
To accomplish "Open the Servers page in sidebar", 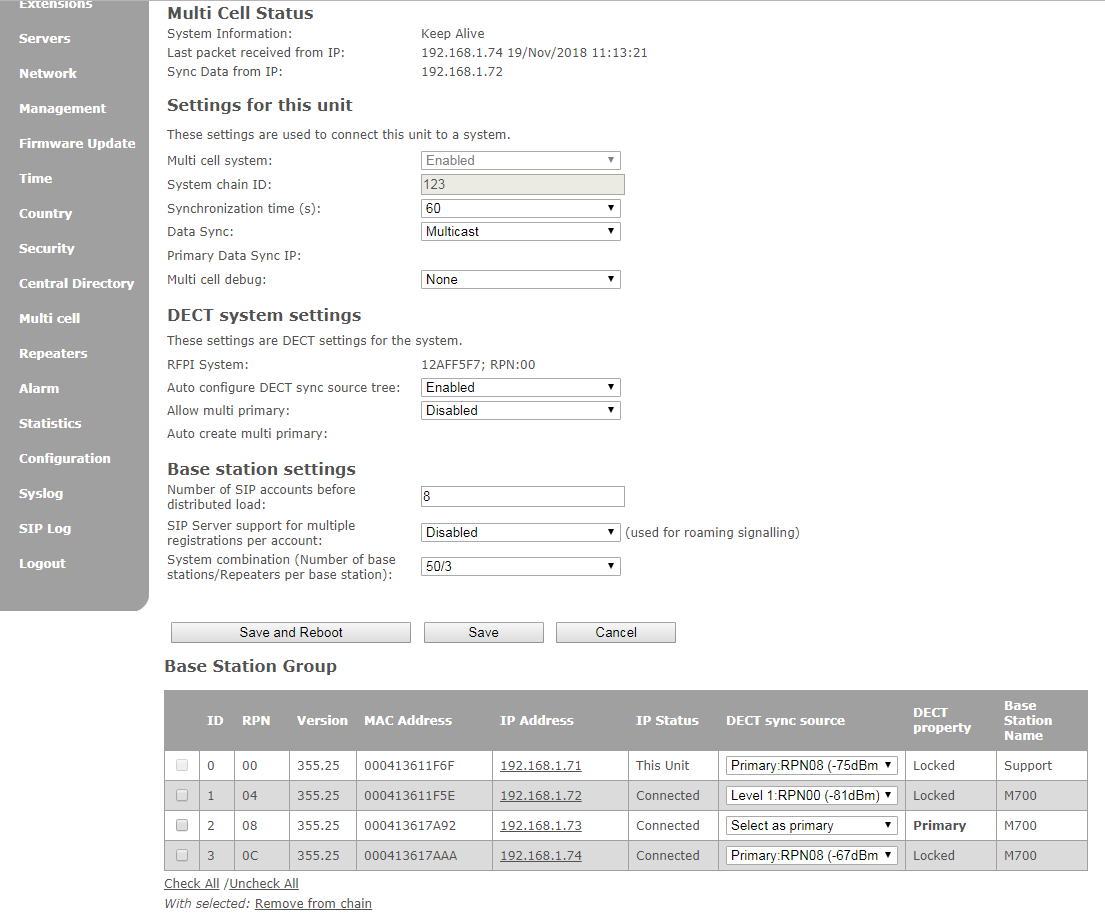I will point(44,39).
